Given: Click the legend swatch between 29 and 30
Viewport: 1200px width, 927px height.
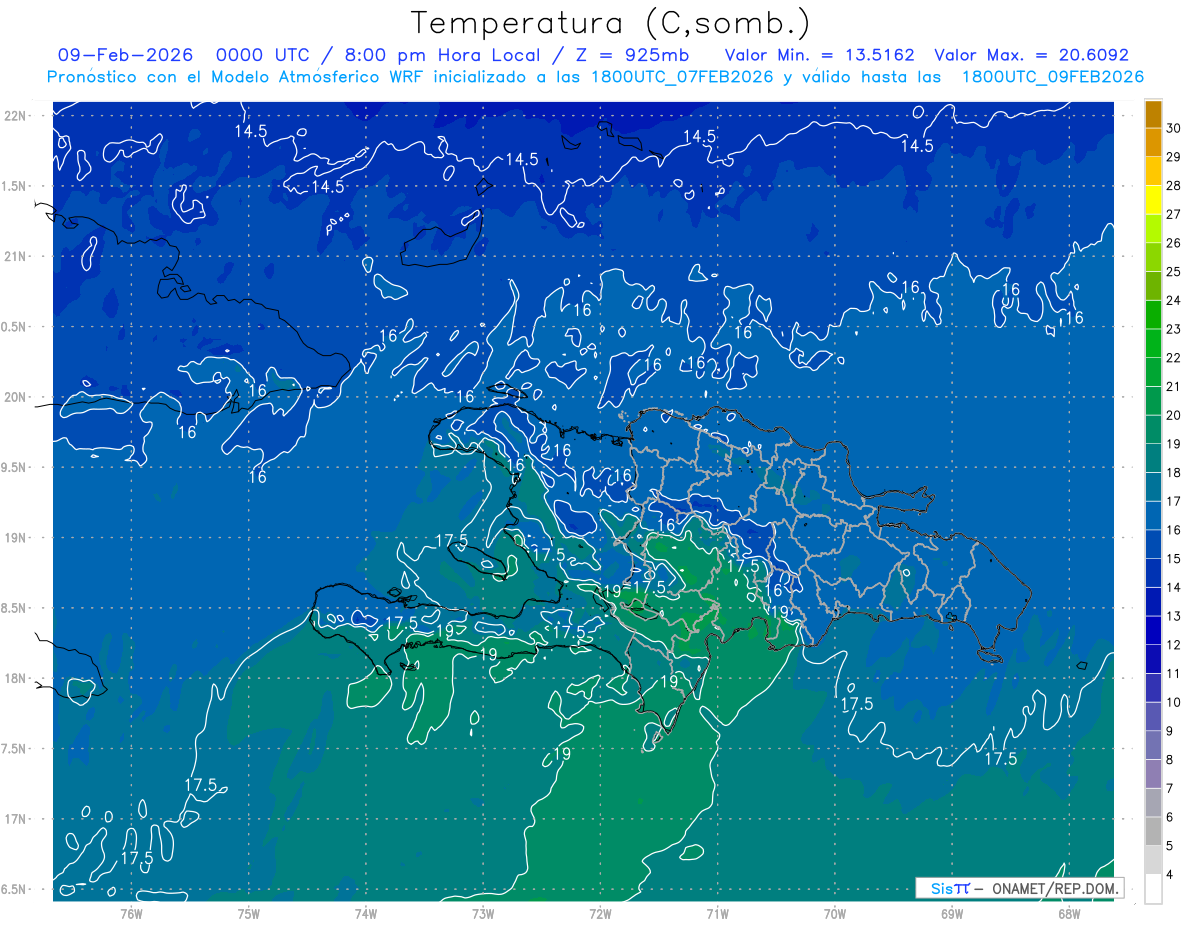Looking at the screenshot, I should tap(1153, 141).
